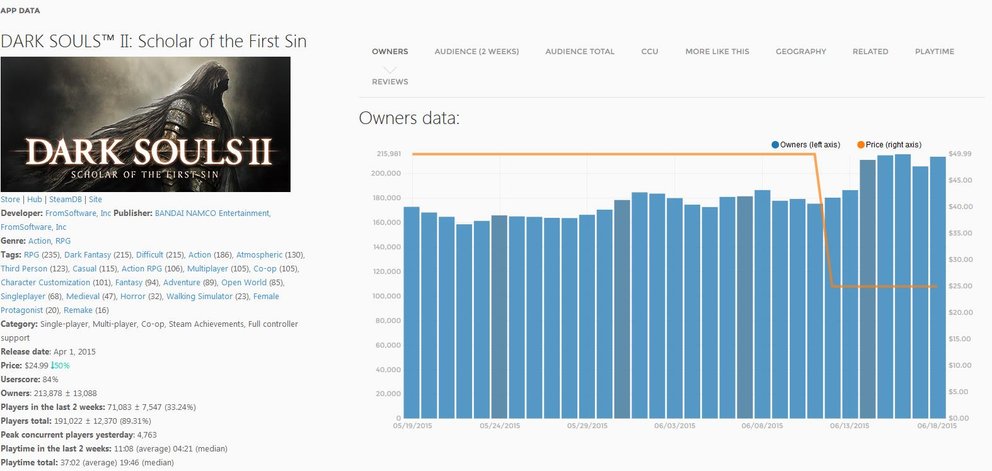Click the 06/13/2015 date axis label
Screen dimensions: 992x471
pyautogui.click(x=850, y=426)
